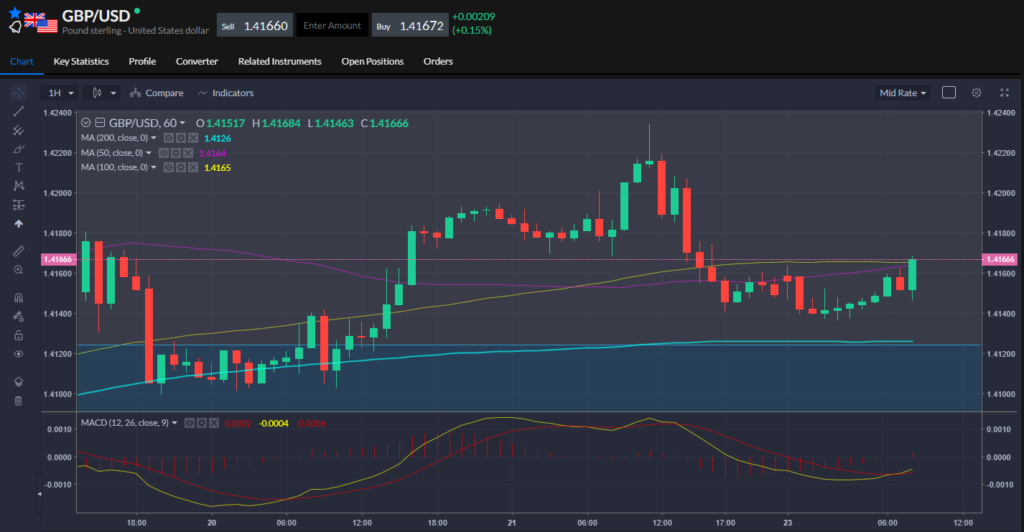This screenshot has height=532, width=1024.
Task: Toggle visibility of all drawings eye icon
Action: [18, 354]
